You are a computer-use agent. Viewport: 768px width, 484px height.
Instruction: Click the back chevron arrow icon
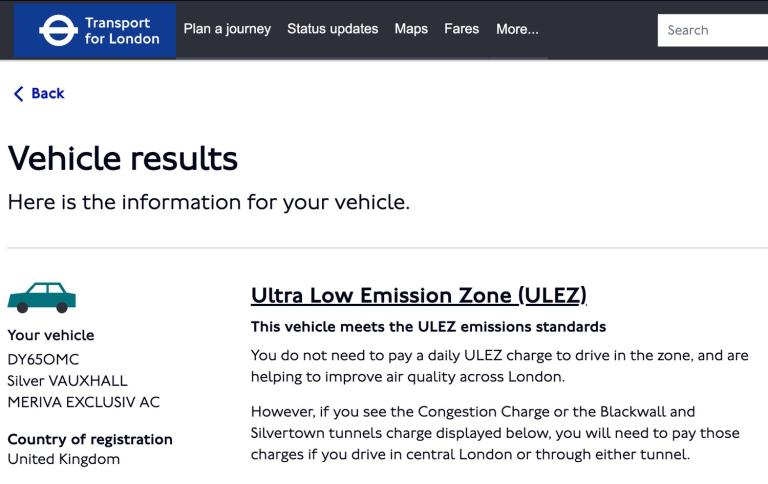(18, 94)
